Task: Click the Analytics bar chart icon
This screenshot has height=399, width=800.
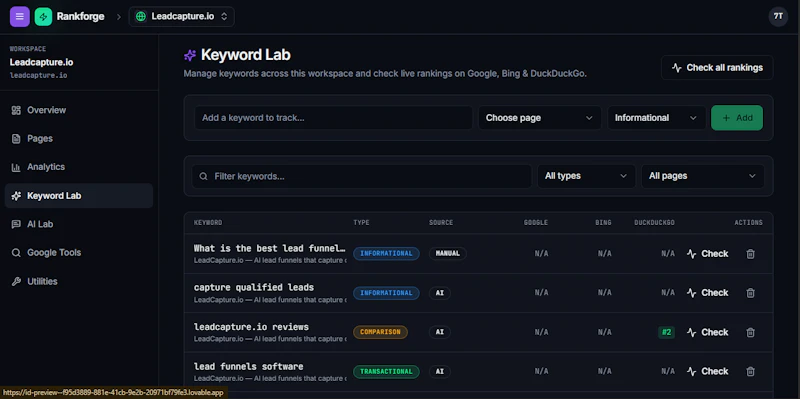Action: click(x=16, y=167)
